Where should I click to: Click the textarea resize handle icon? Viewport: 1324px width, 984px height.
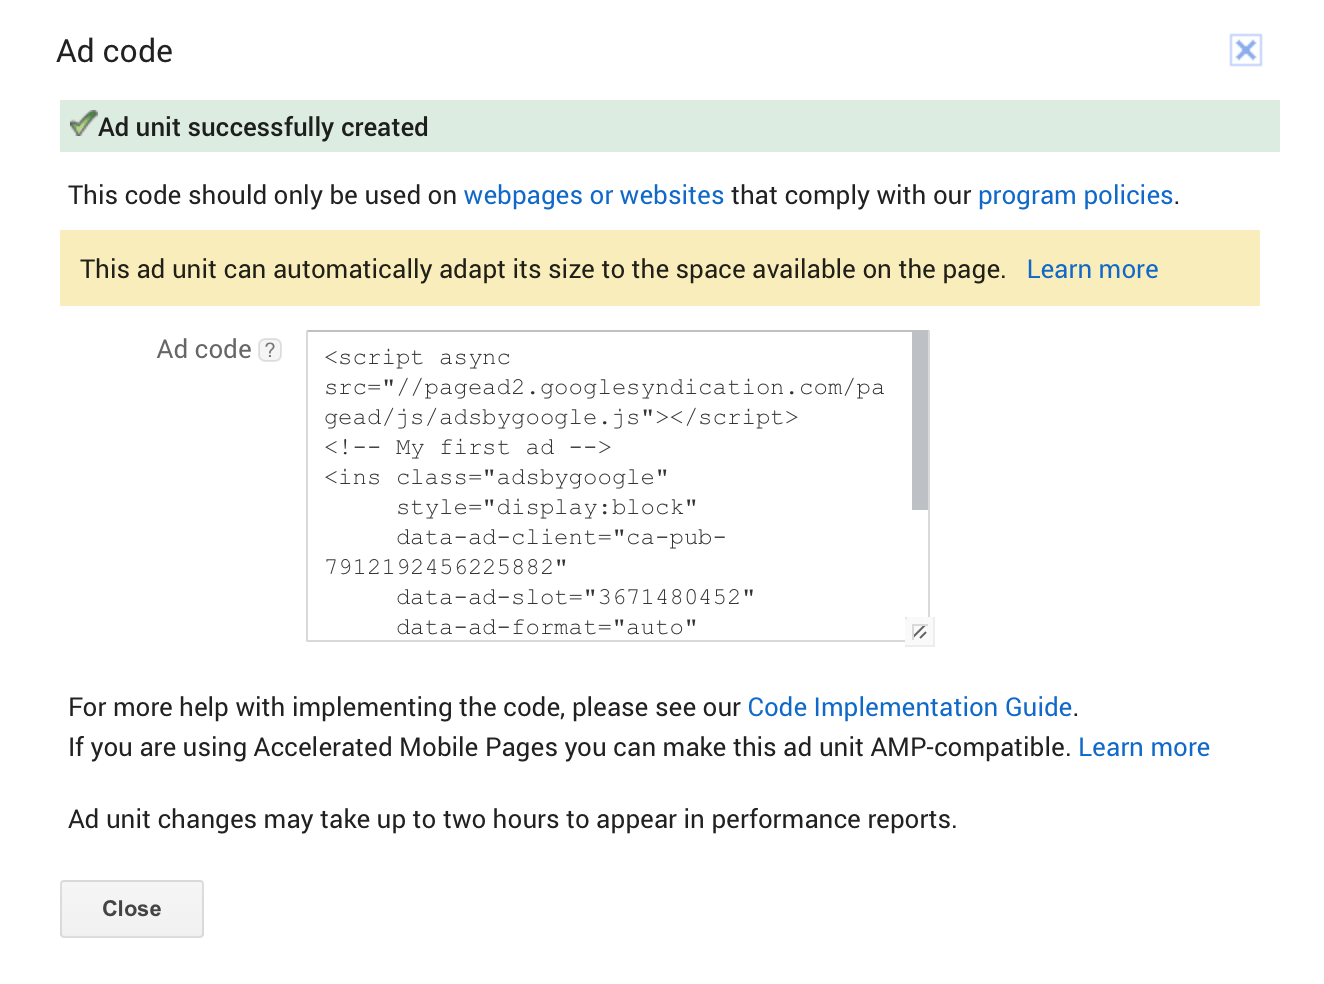919,631
